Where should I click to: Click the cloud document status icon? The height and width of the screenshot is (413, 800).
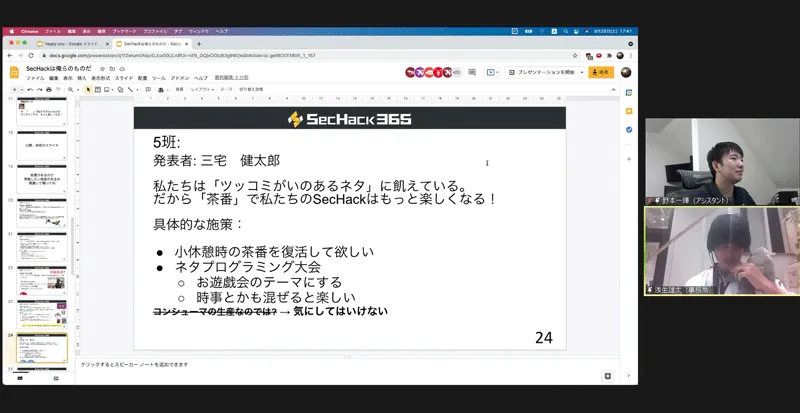[122, 69]
